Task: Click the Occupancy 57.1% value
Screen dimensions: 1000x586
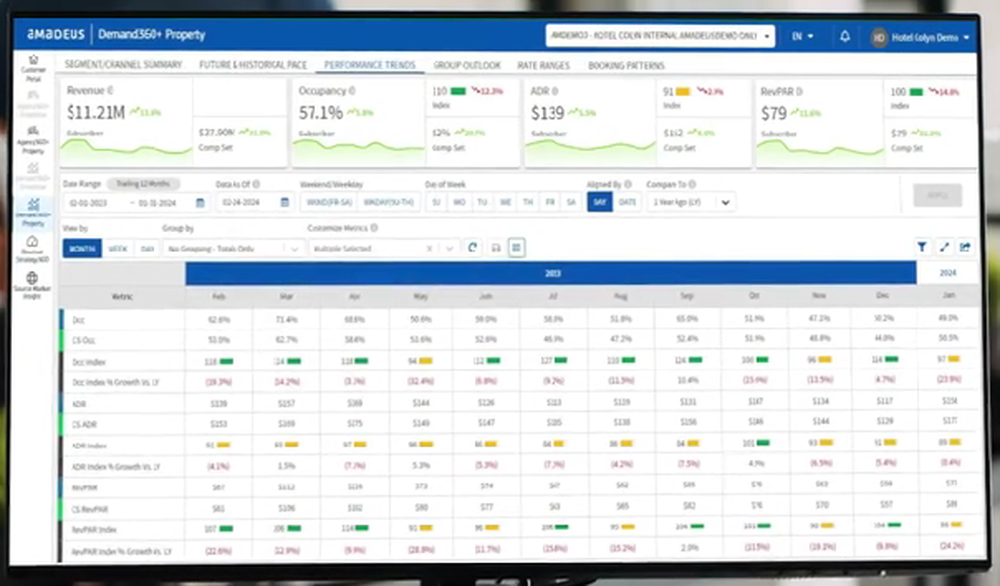Action: [321, 113]
